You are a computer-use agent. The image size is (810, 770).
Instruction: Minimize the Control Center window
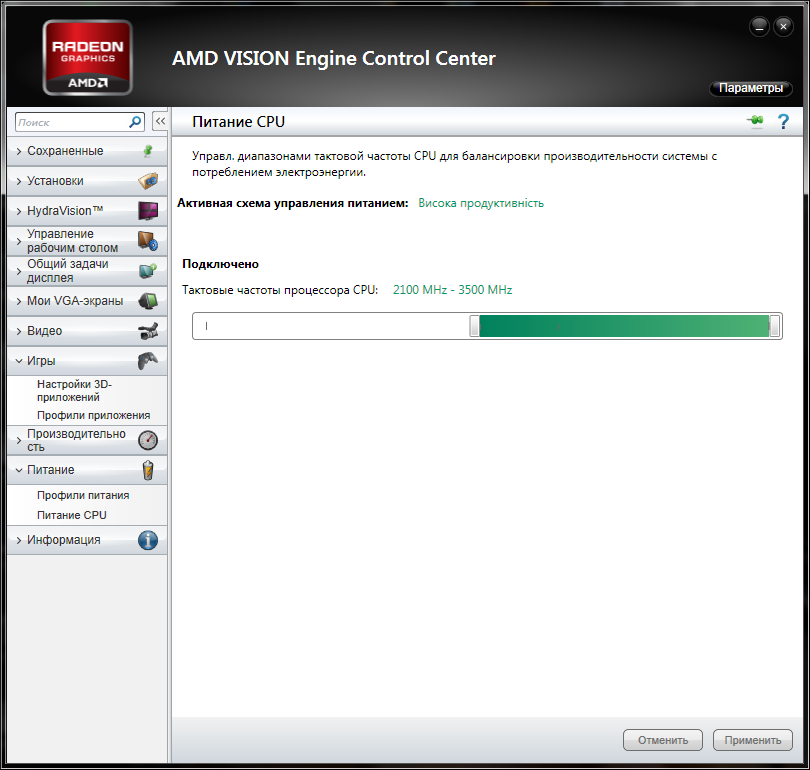coord(759,26)
